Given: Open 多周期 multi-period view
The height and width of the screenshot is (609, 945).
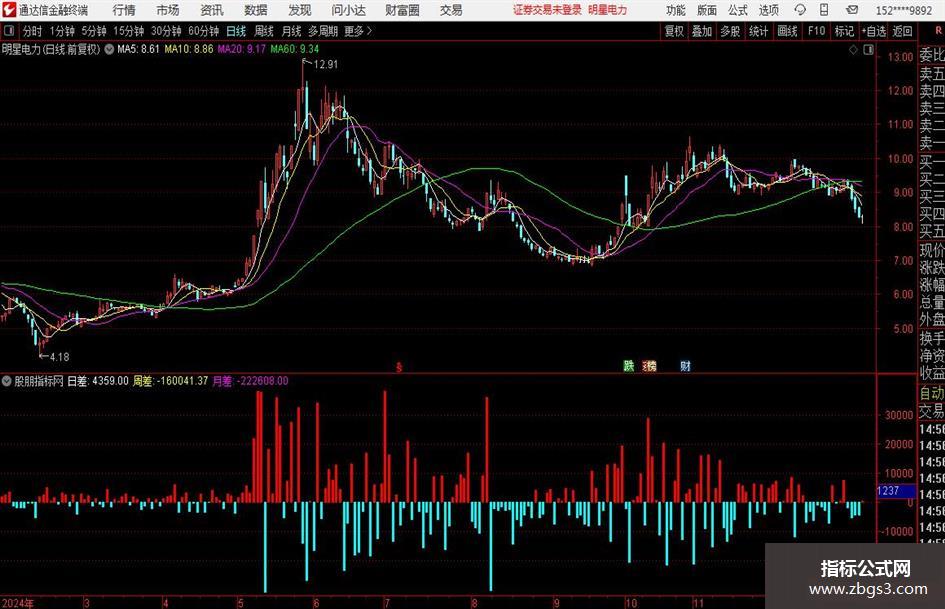Looking at the screenshot, I should (x=323, y=31).
